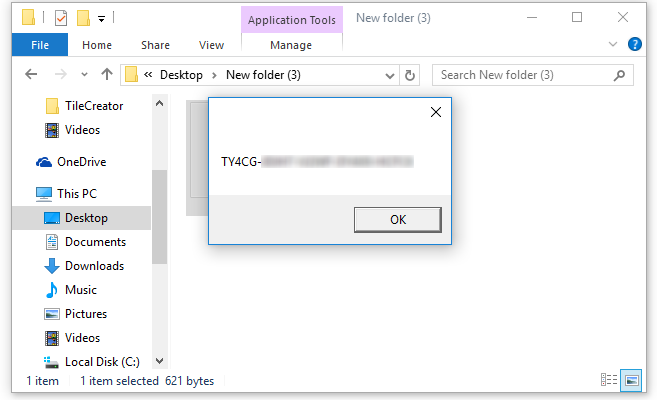Click the Properties quick access icon
Screen dimensions: 657x400
coord(61,18)
